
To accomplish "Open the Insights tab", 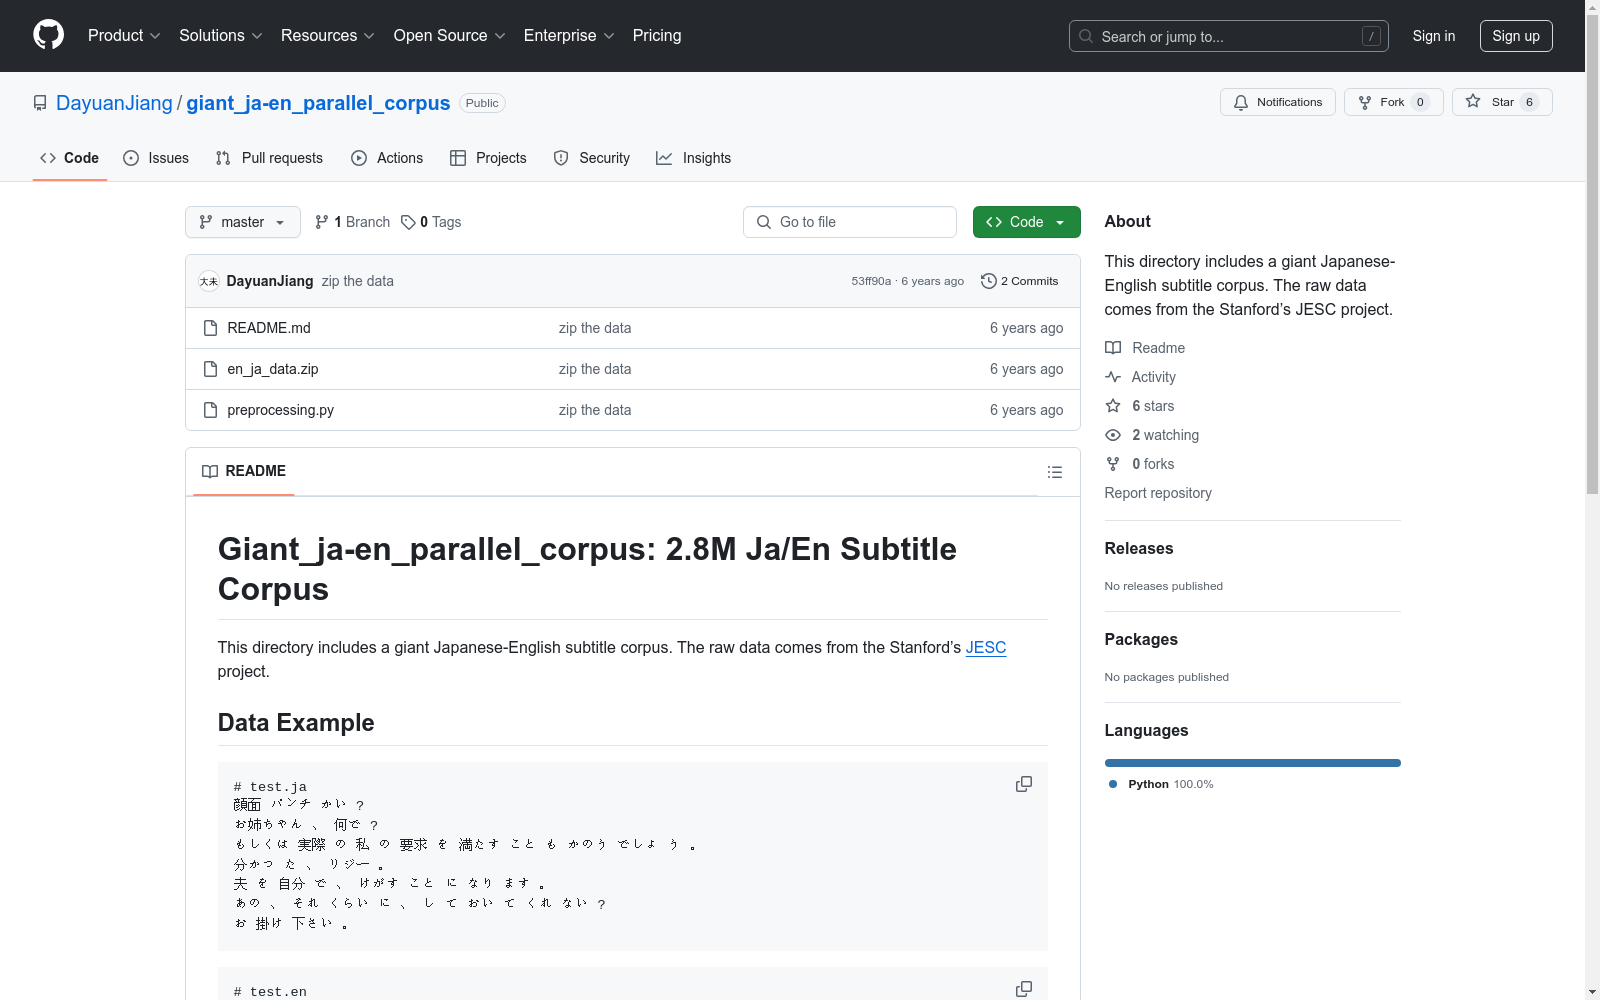I will point(693,158).
